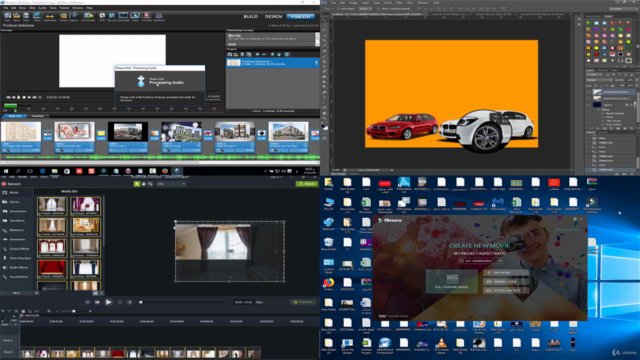Hide the top layer in Photoshop Layers
Image resolution: width=640 pixels, height=360 pixels.
[589, 92]
